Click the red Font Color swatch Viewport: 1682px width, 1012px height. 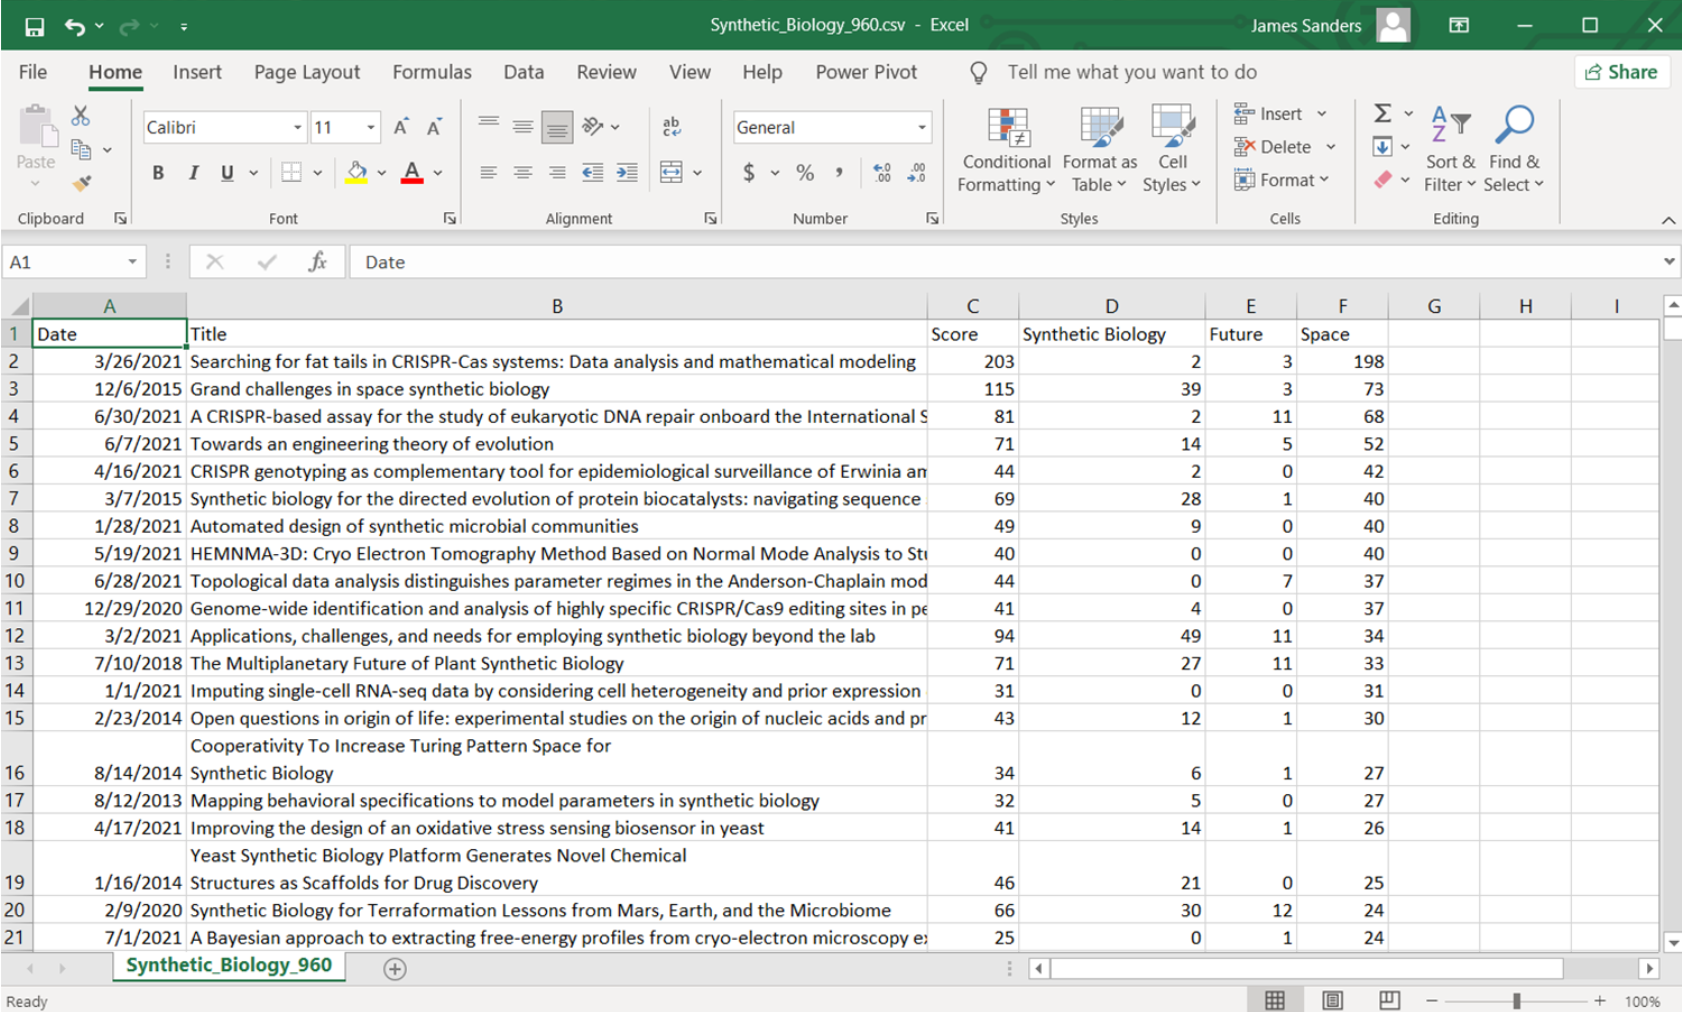point(412,172)
